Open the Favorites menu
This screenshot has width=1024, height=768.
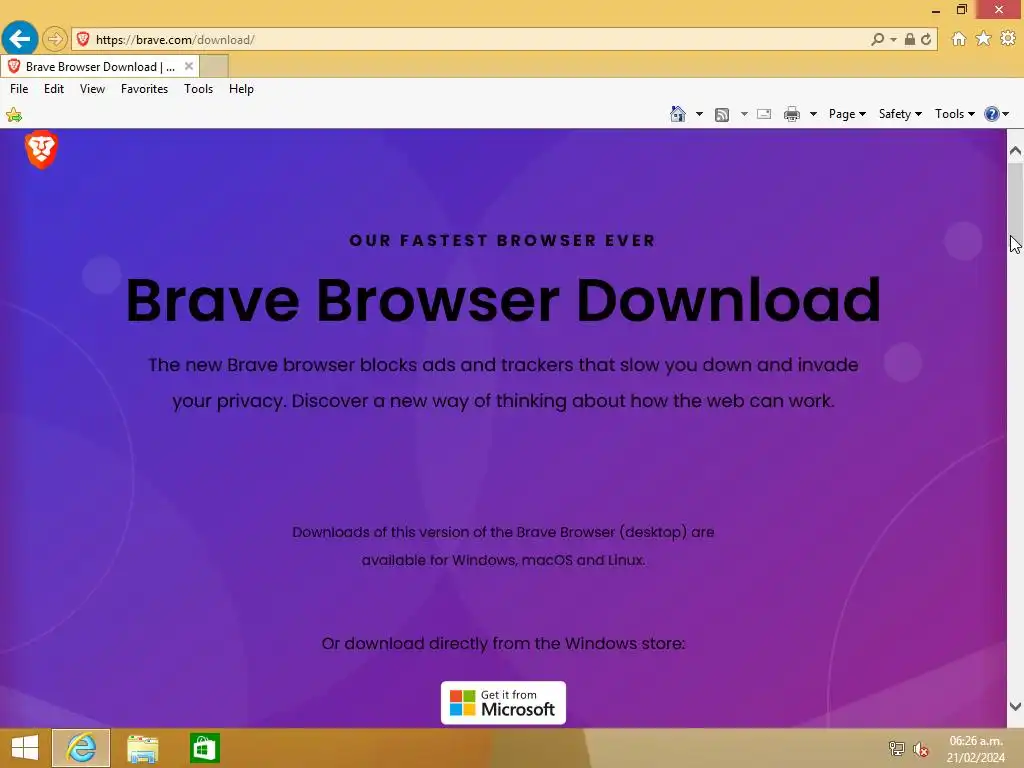tap(144, 89)
